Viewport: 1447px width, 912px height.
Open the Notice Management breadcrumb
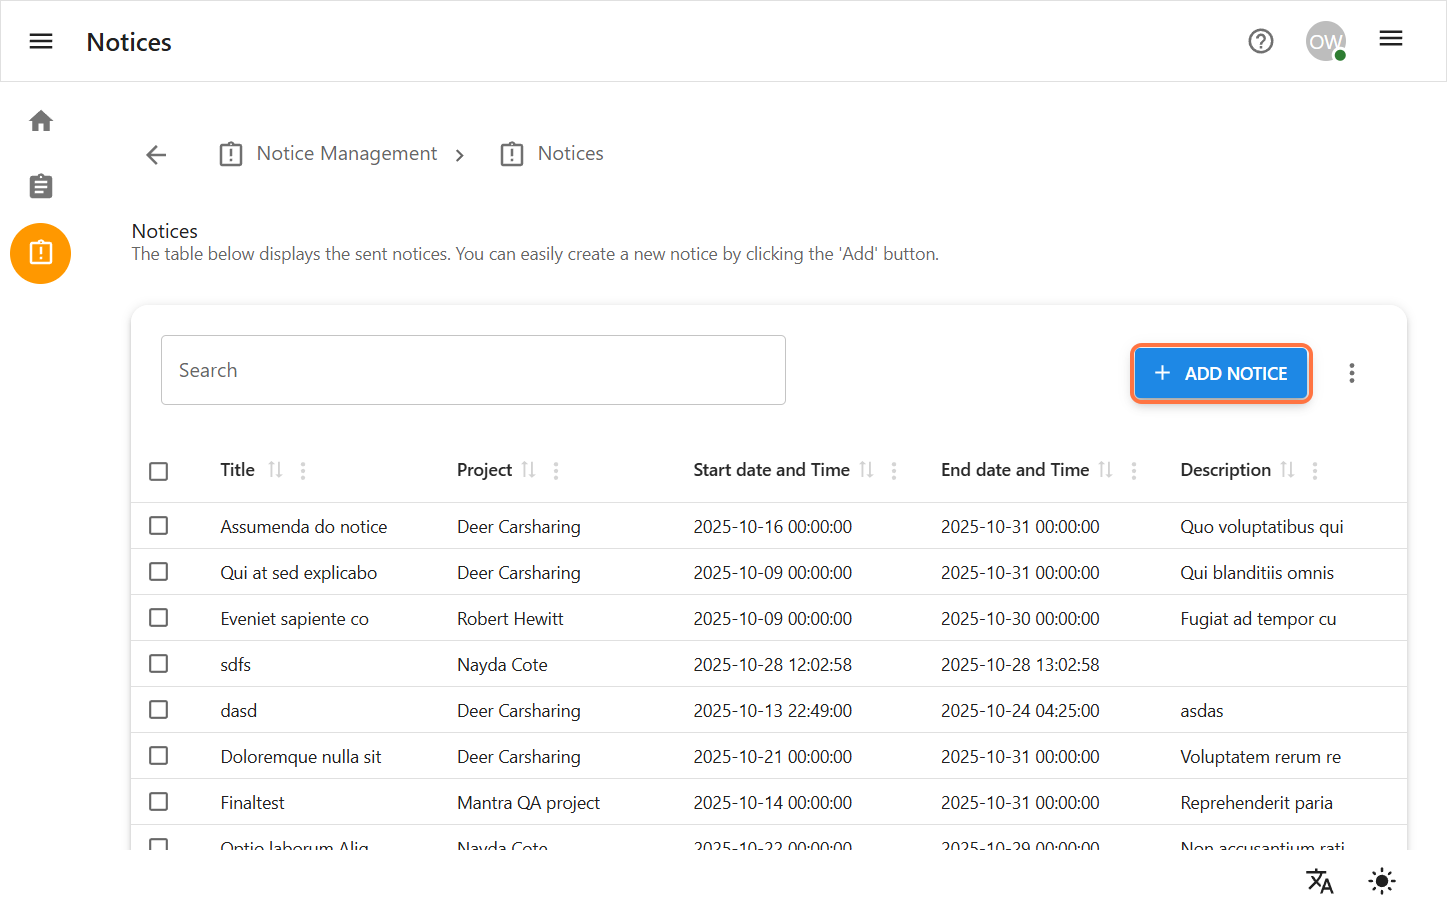pos(346,154)
